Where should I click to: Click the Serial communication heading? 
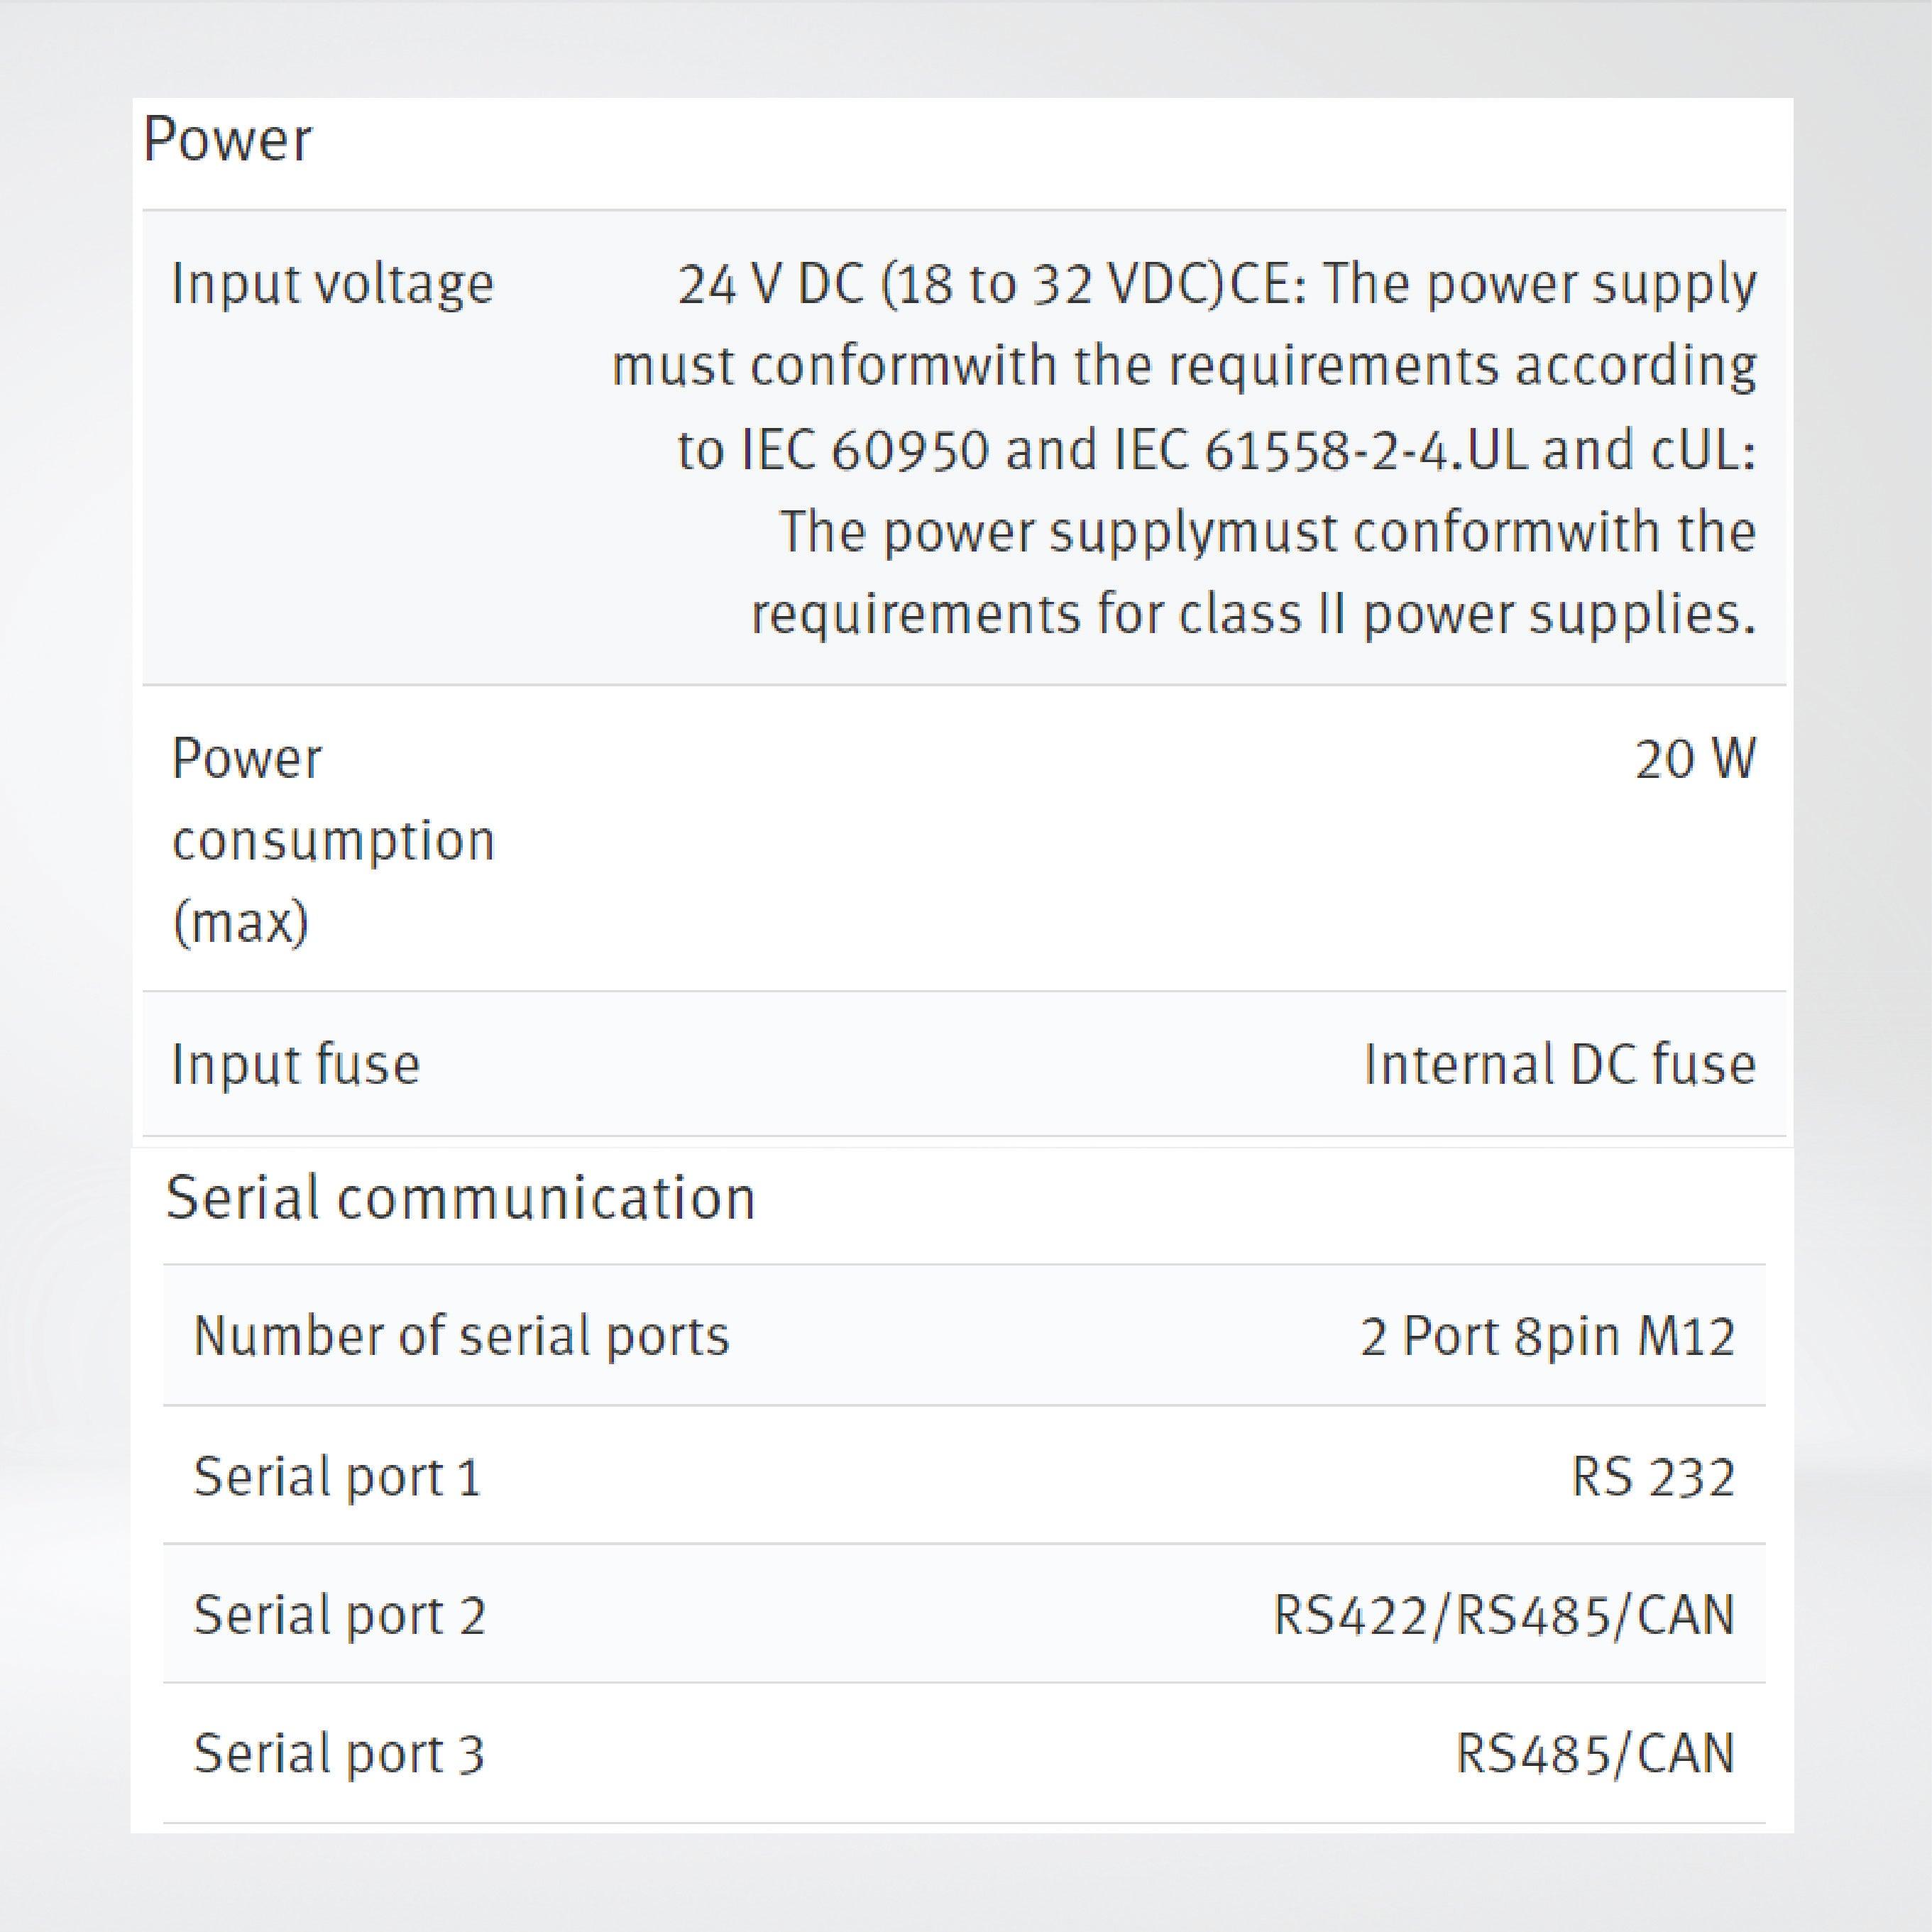[460, 1198]
